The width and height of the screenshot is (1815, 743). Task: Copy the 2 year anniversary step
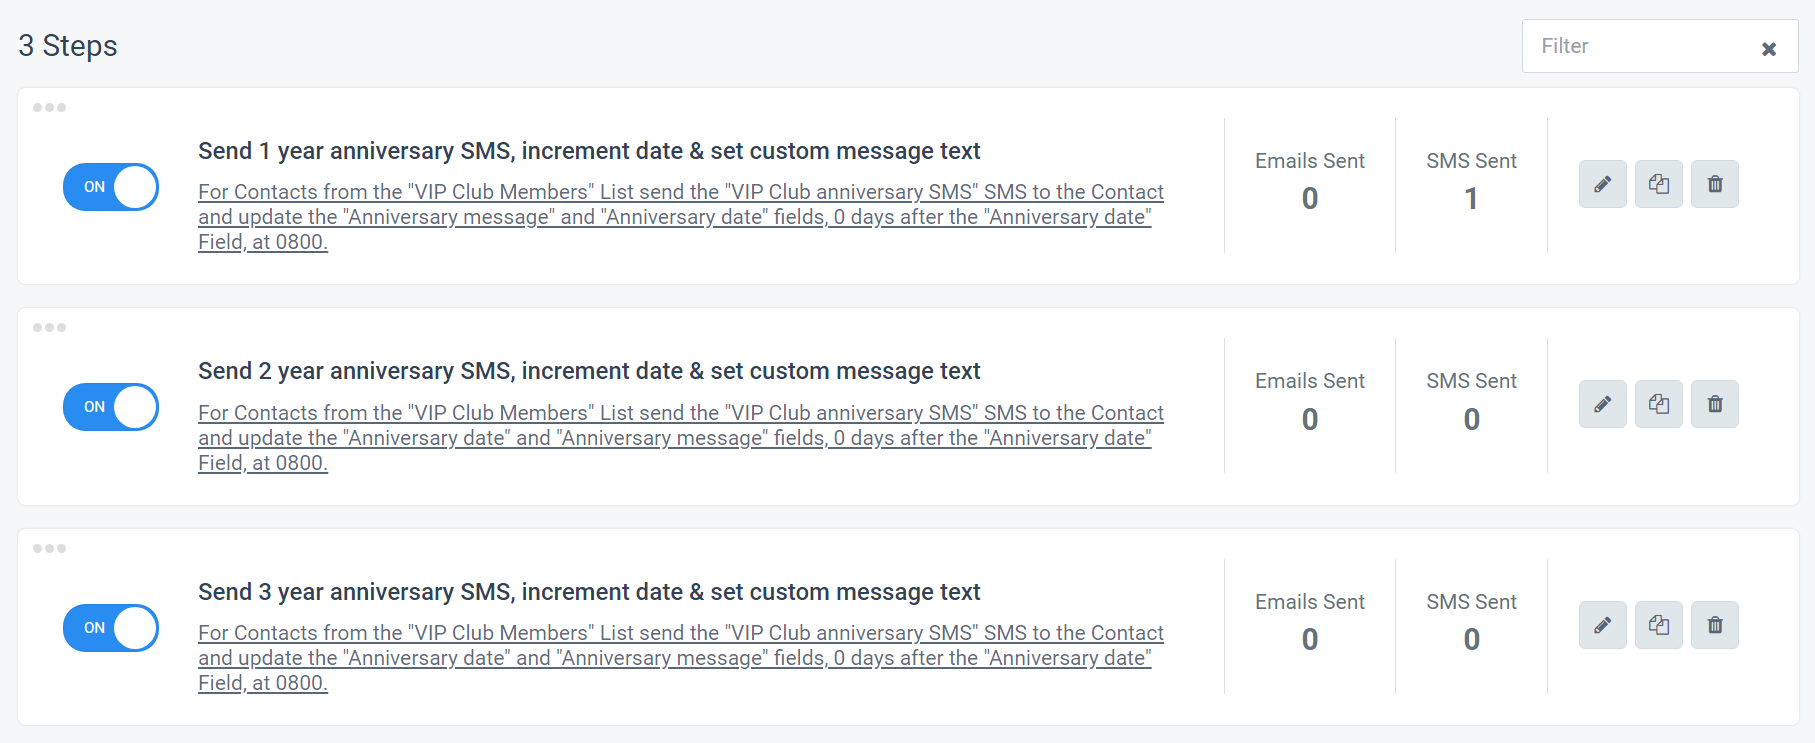click(x=1659, y=404)
